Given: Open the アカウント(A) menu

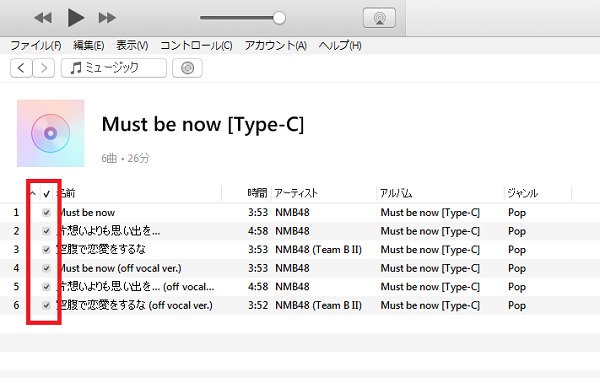Looking at the screenshot, I should pyautogui.click(x=276, y=46).
